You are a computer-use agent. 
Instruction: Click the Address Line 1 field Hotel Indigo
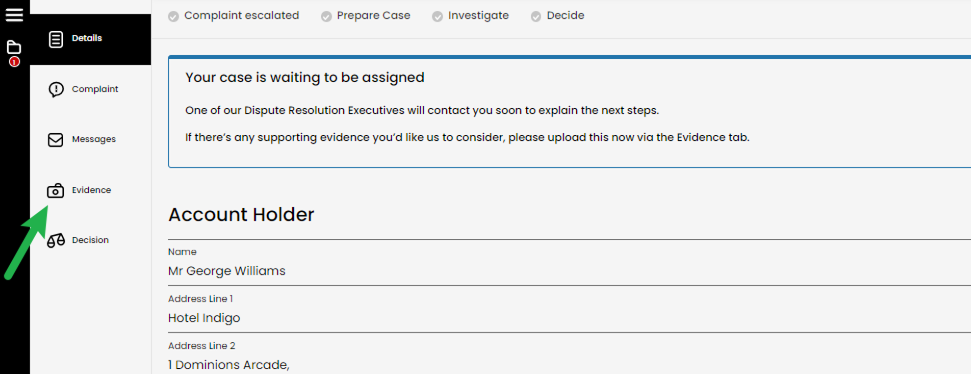pos(569,310)
